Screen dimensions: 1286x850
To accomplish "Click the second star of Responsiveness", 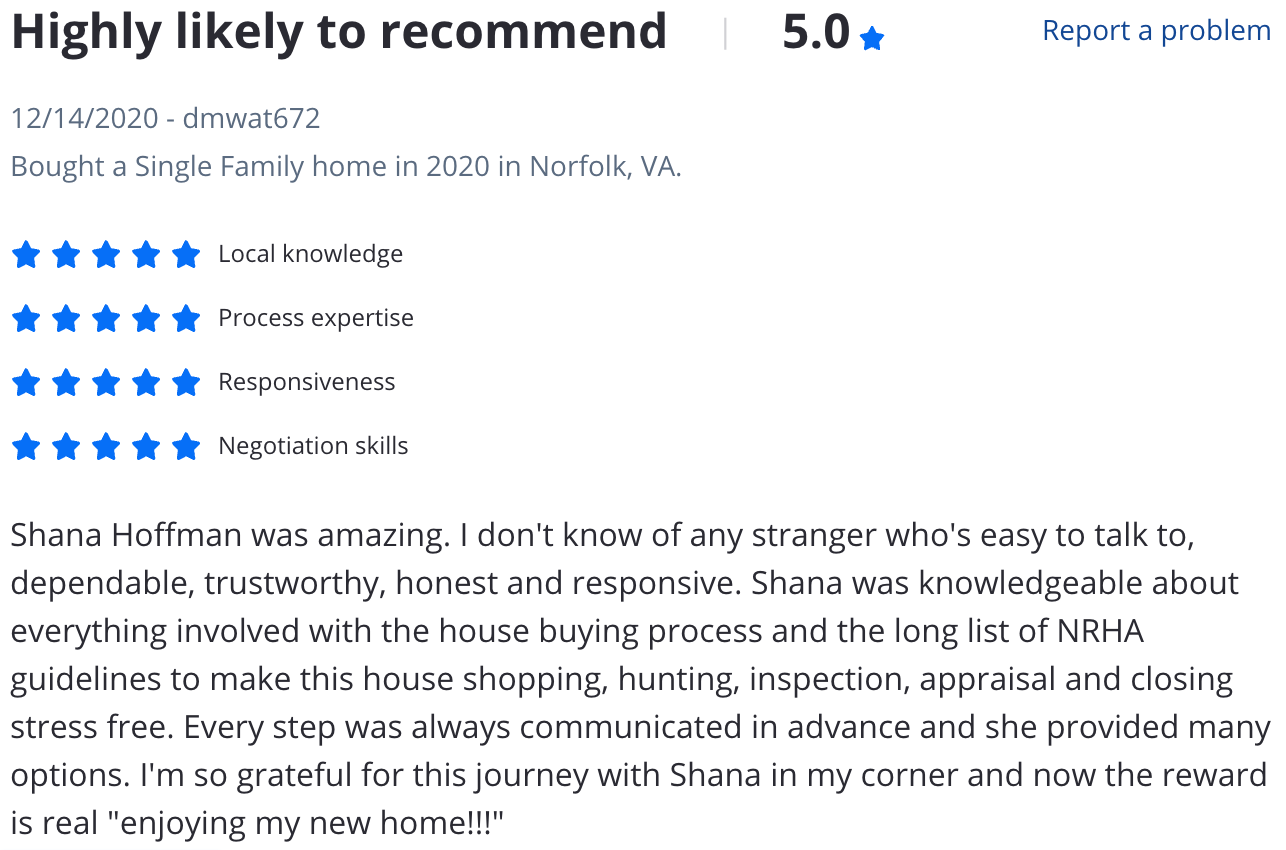I will tap(66, 383).
